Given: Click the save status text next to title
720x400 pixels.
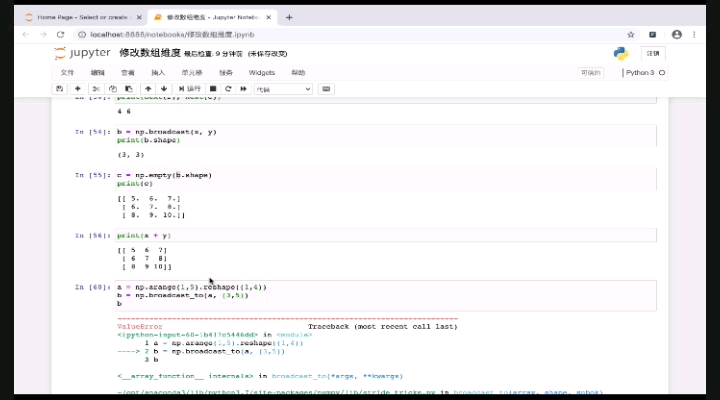Looking at the screenshot, I should click(236, 54).
